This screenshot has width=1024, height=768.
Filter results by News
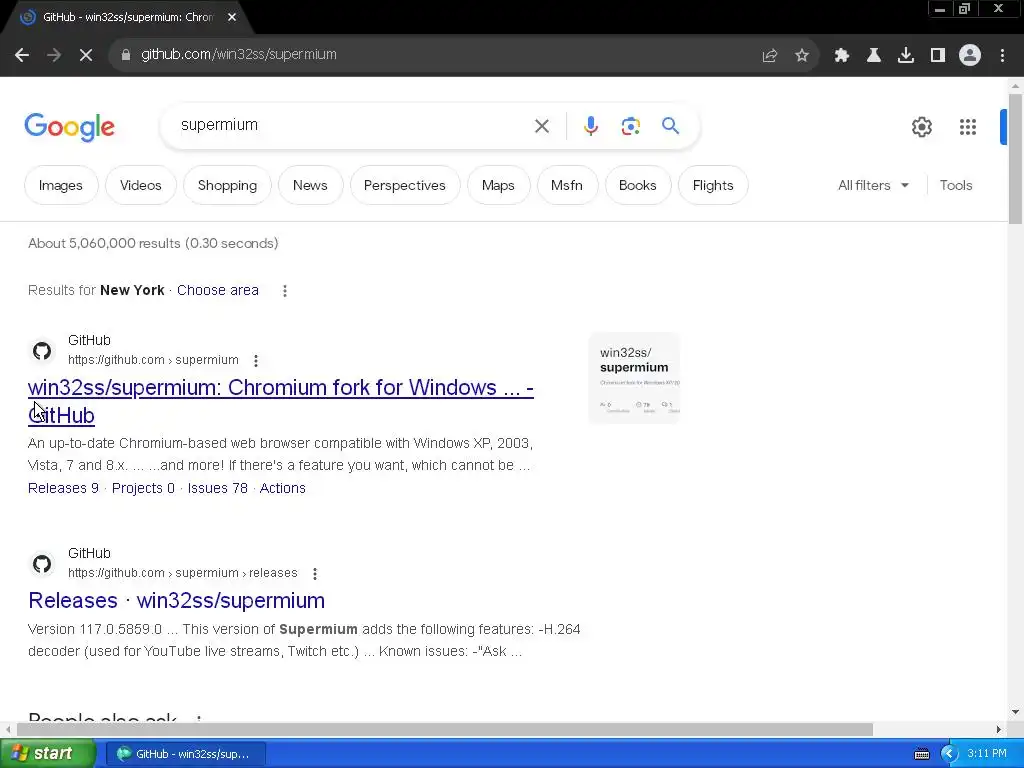(x=310, y=185)
